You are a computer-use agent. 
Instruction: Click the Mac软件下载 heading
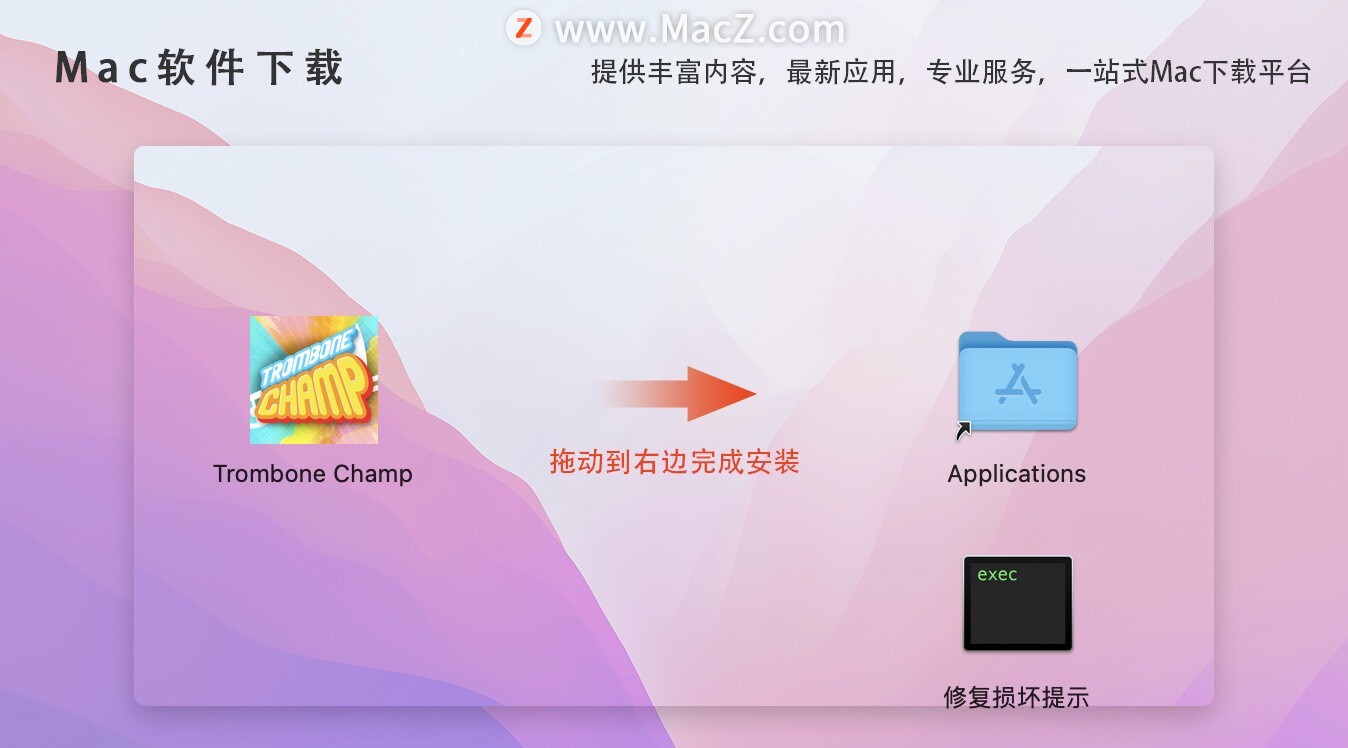pyautogui.click(x=199, y=69)
